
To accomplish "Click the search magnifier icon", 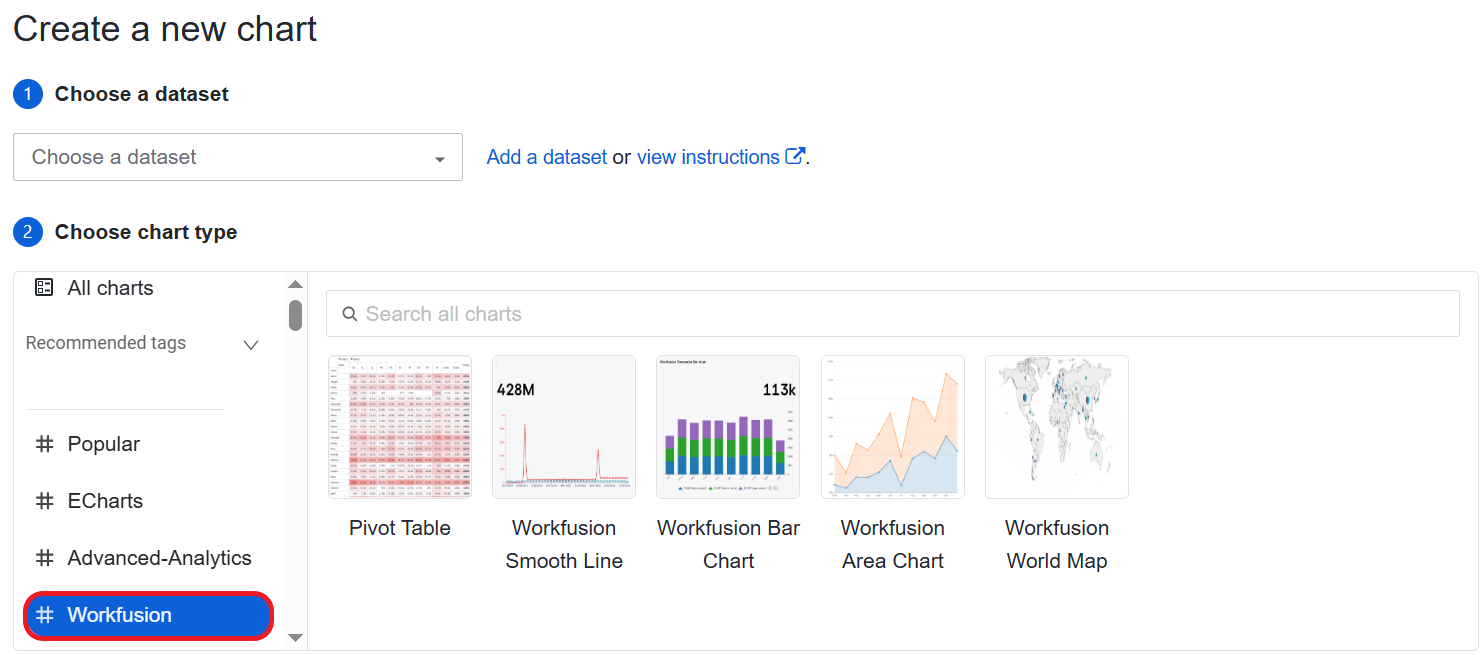I will [x=350, y=314].
